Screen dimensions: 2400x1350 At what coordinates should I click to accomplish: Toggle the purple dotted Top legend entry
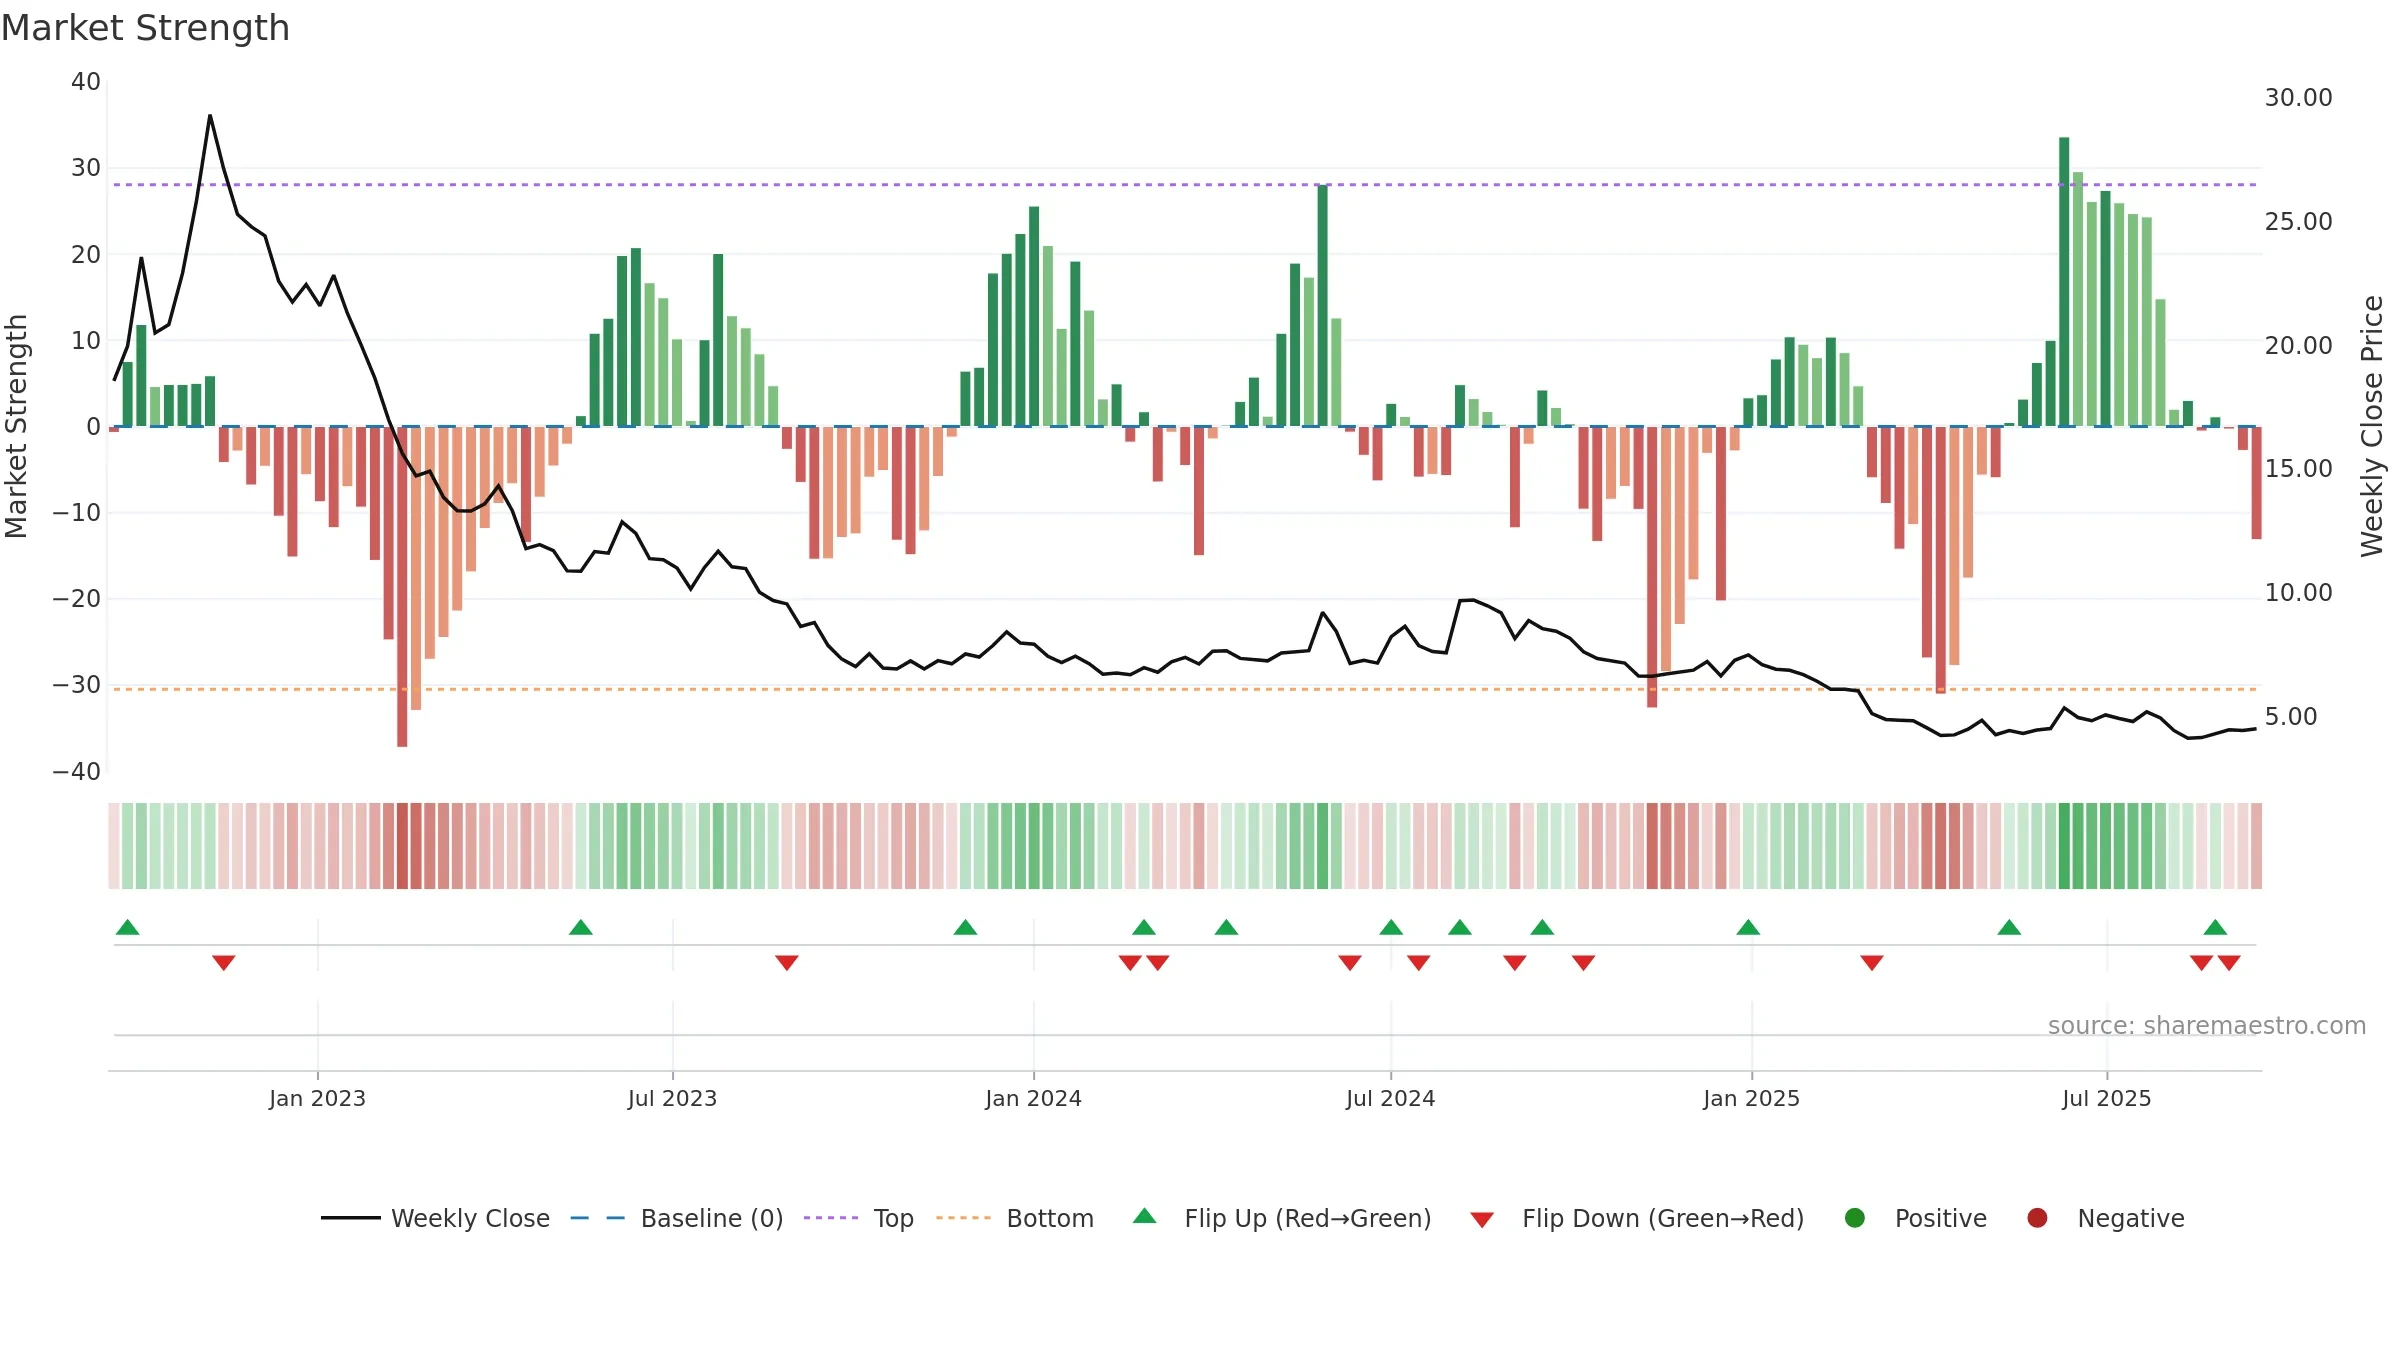pos(859,1218)
